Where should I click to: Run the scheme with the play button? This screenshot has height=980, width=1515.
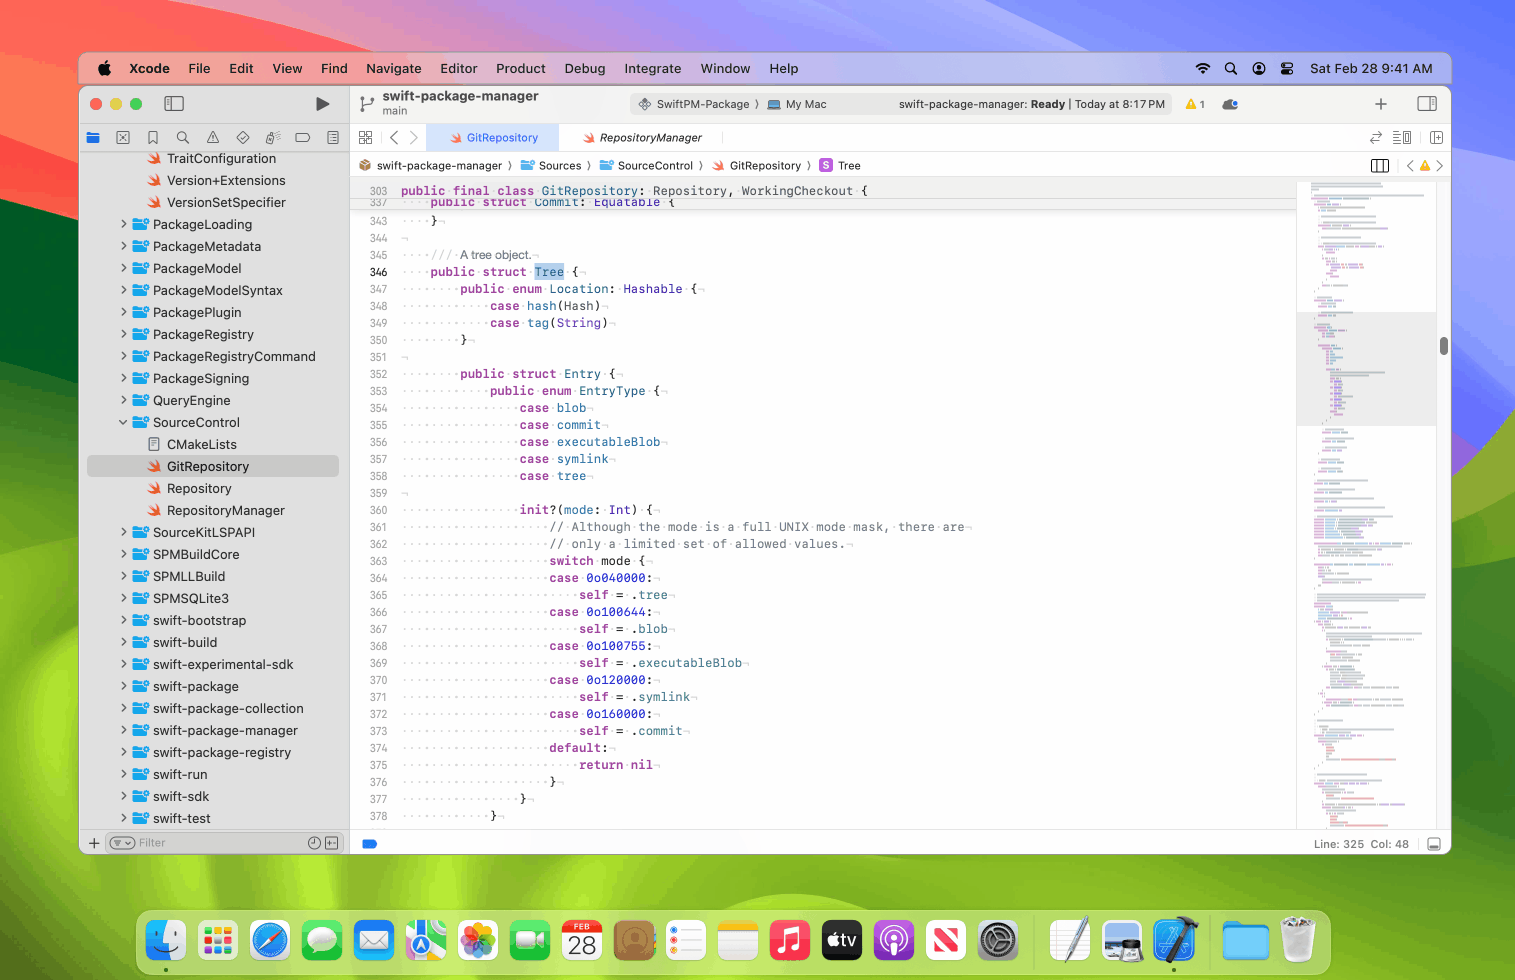pyautogui.click(x=322, y=104)
